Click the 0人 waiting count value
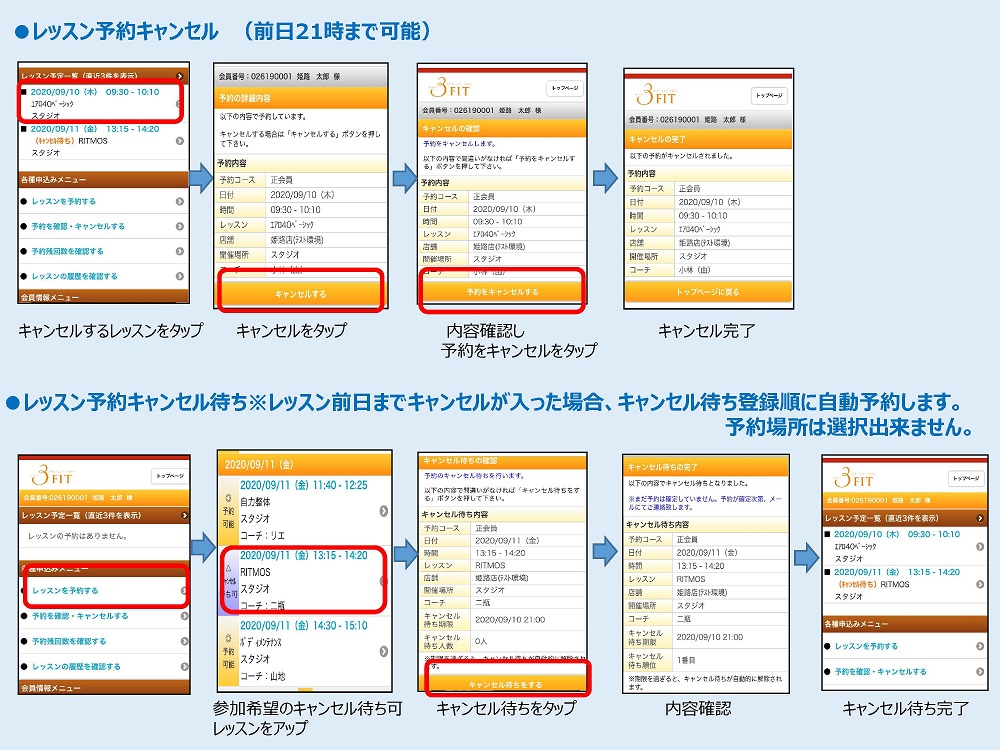This screenshot has width=1000, height=750. (x=481, y=641)
